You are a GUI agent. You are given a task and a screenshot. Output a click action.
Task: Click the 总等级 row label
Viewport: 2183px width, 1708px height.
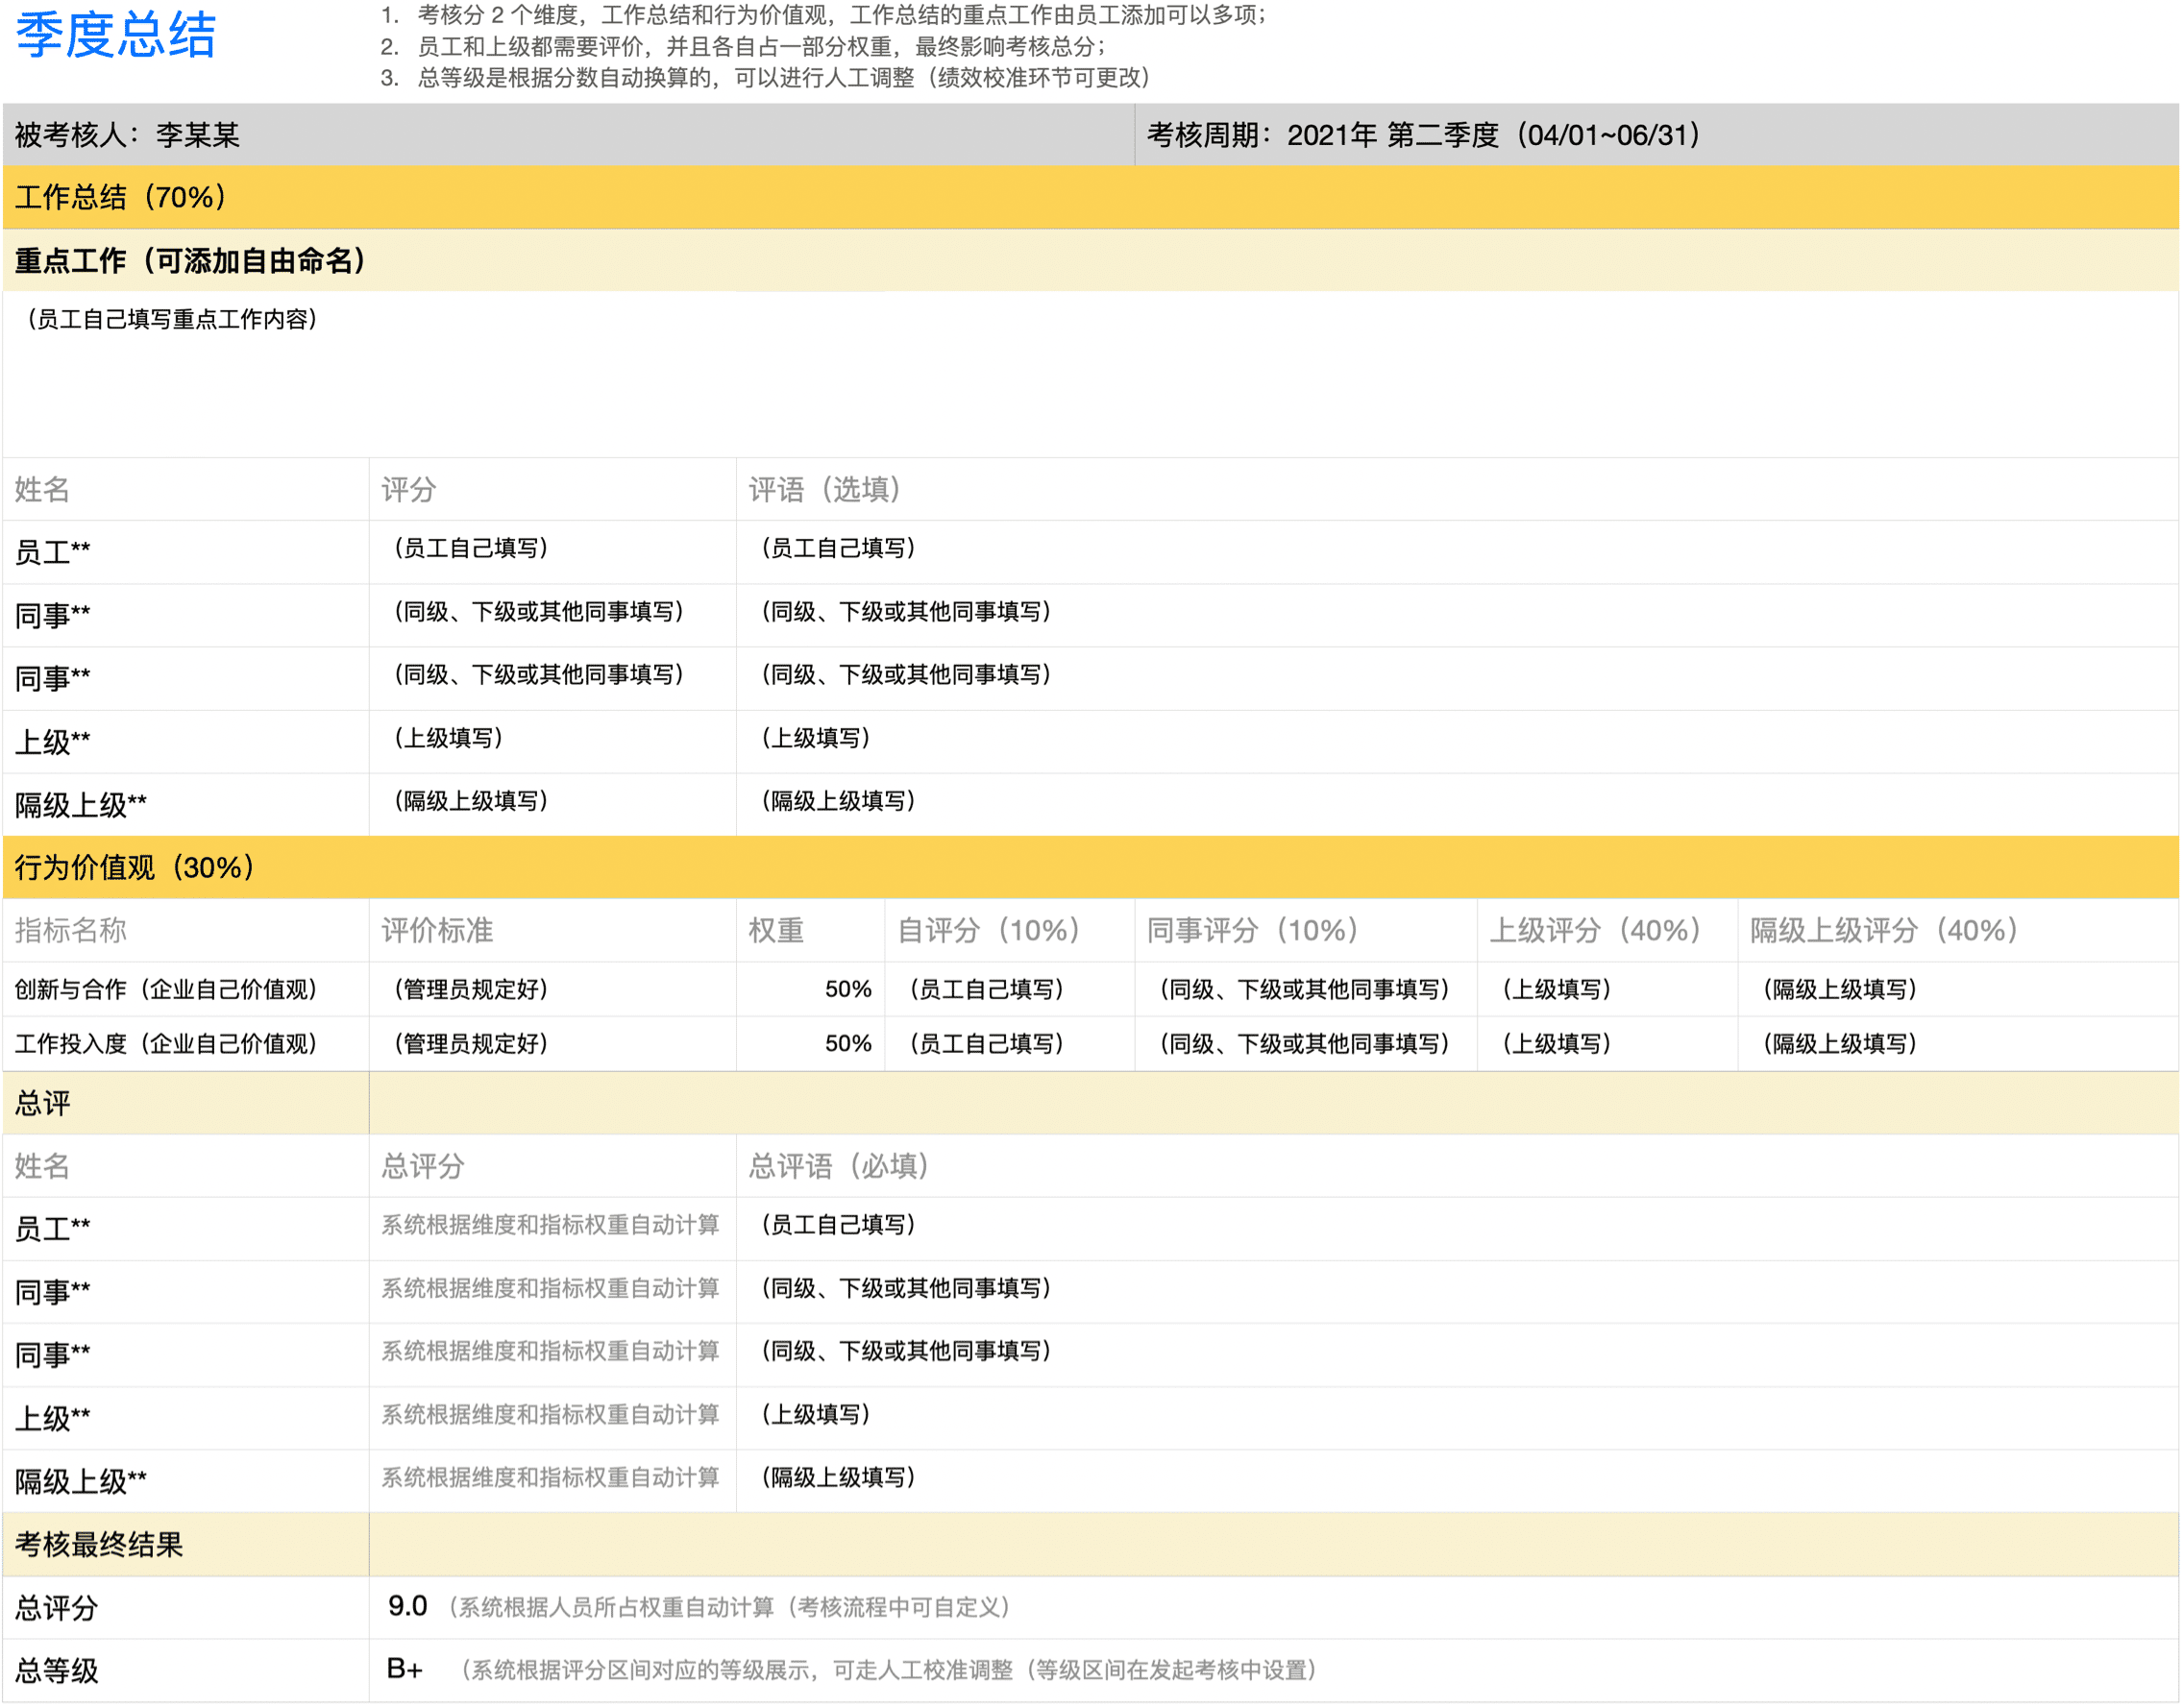click(x=186, y=1670)
